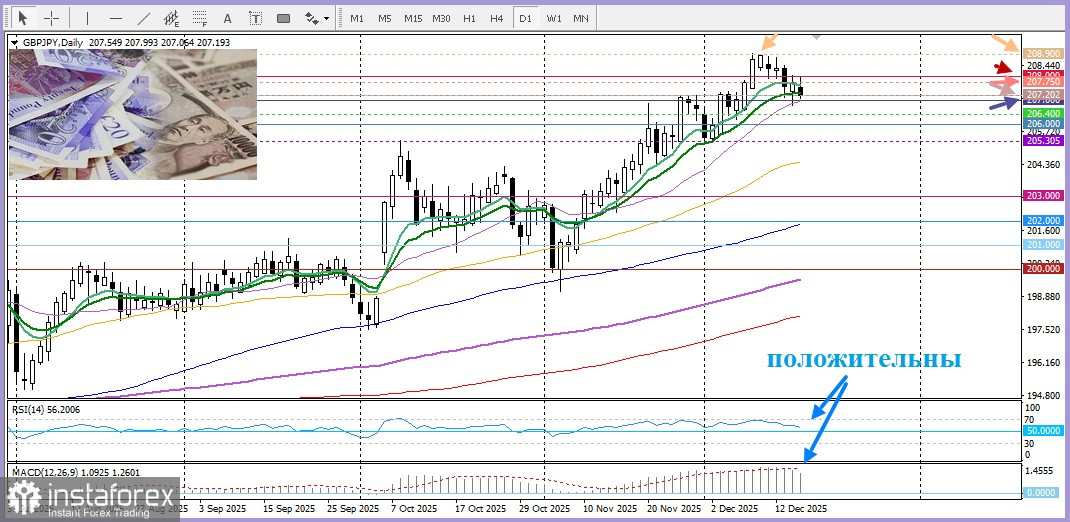The width and height of the screenshot is (1070, 522).
Task: Select the 206.400 green level label
Action: [1042, 113]
